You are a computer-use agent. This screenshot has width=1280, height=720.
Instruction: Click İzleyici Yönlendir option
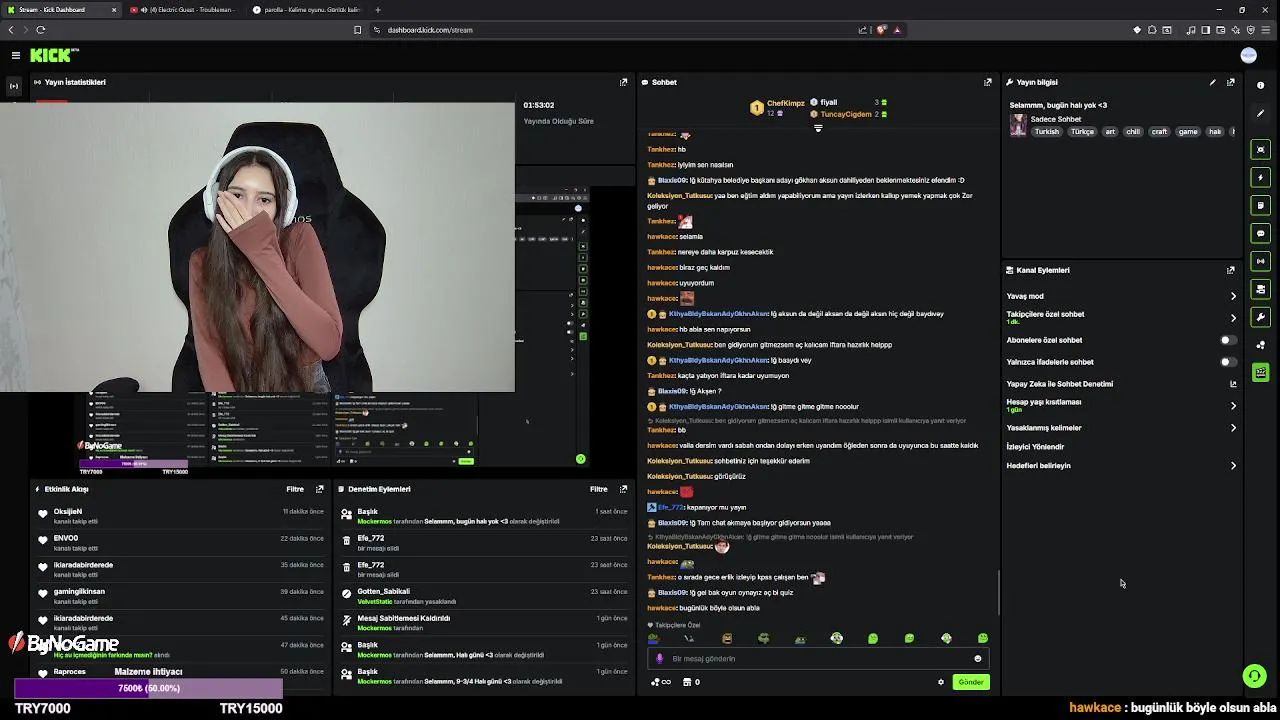tap(1035, 447)
